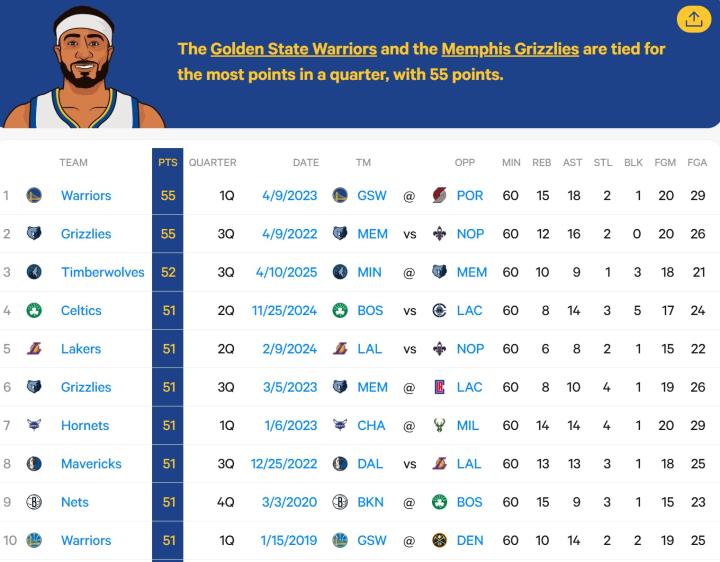Sort by the DATE column header
Screen dimensions: 720x562
305,162
